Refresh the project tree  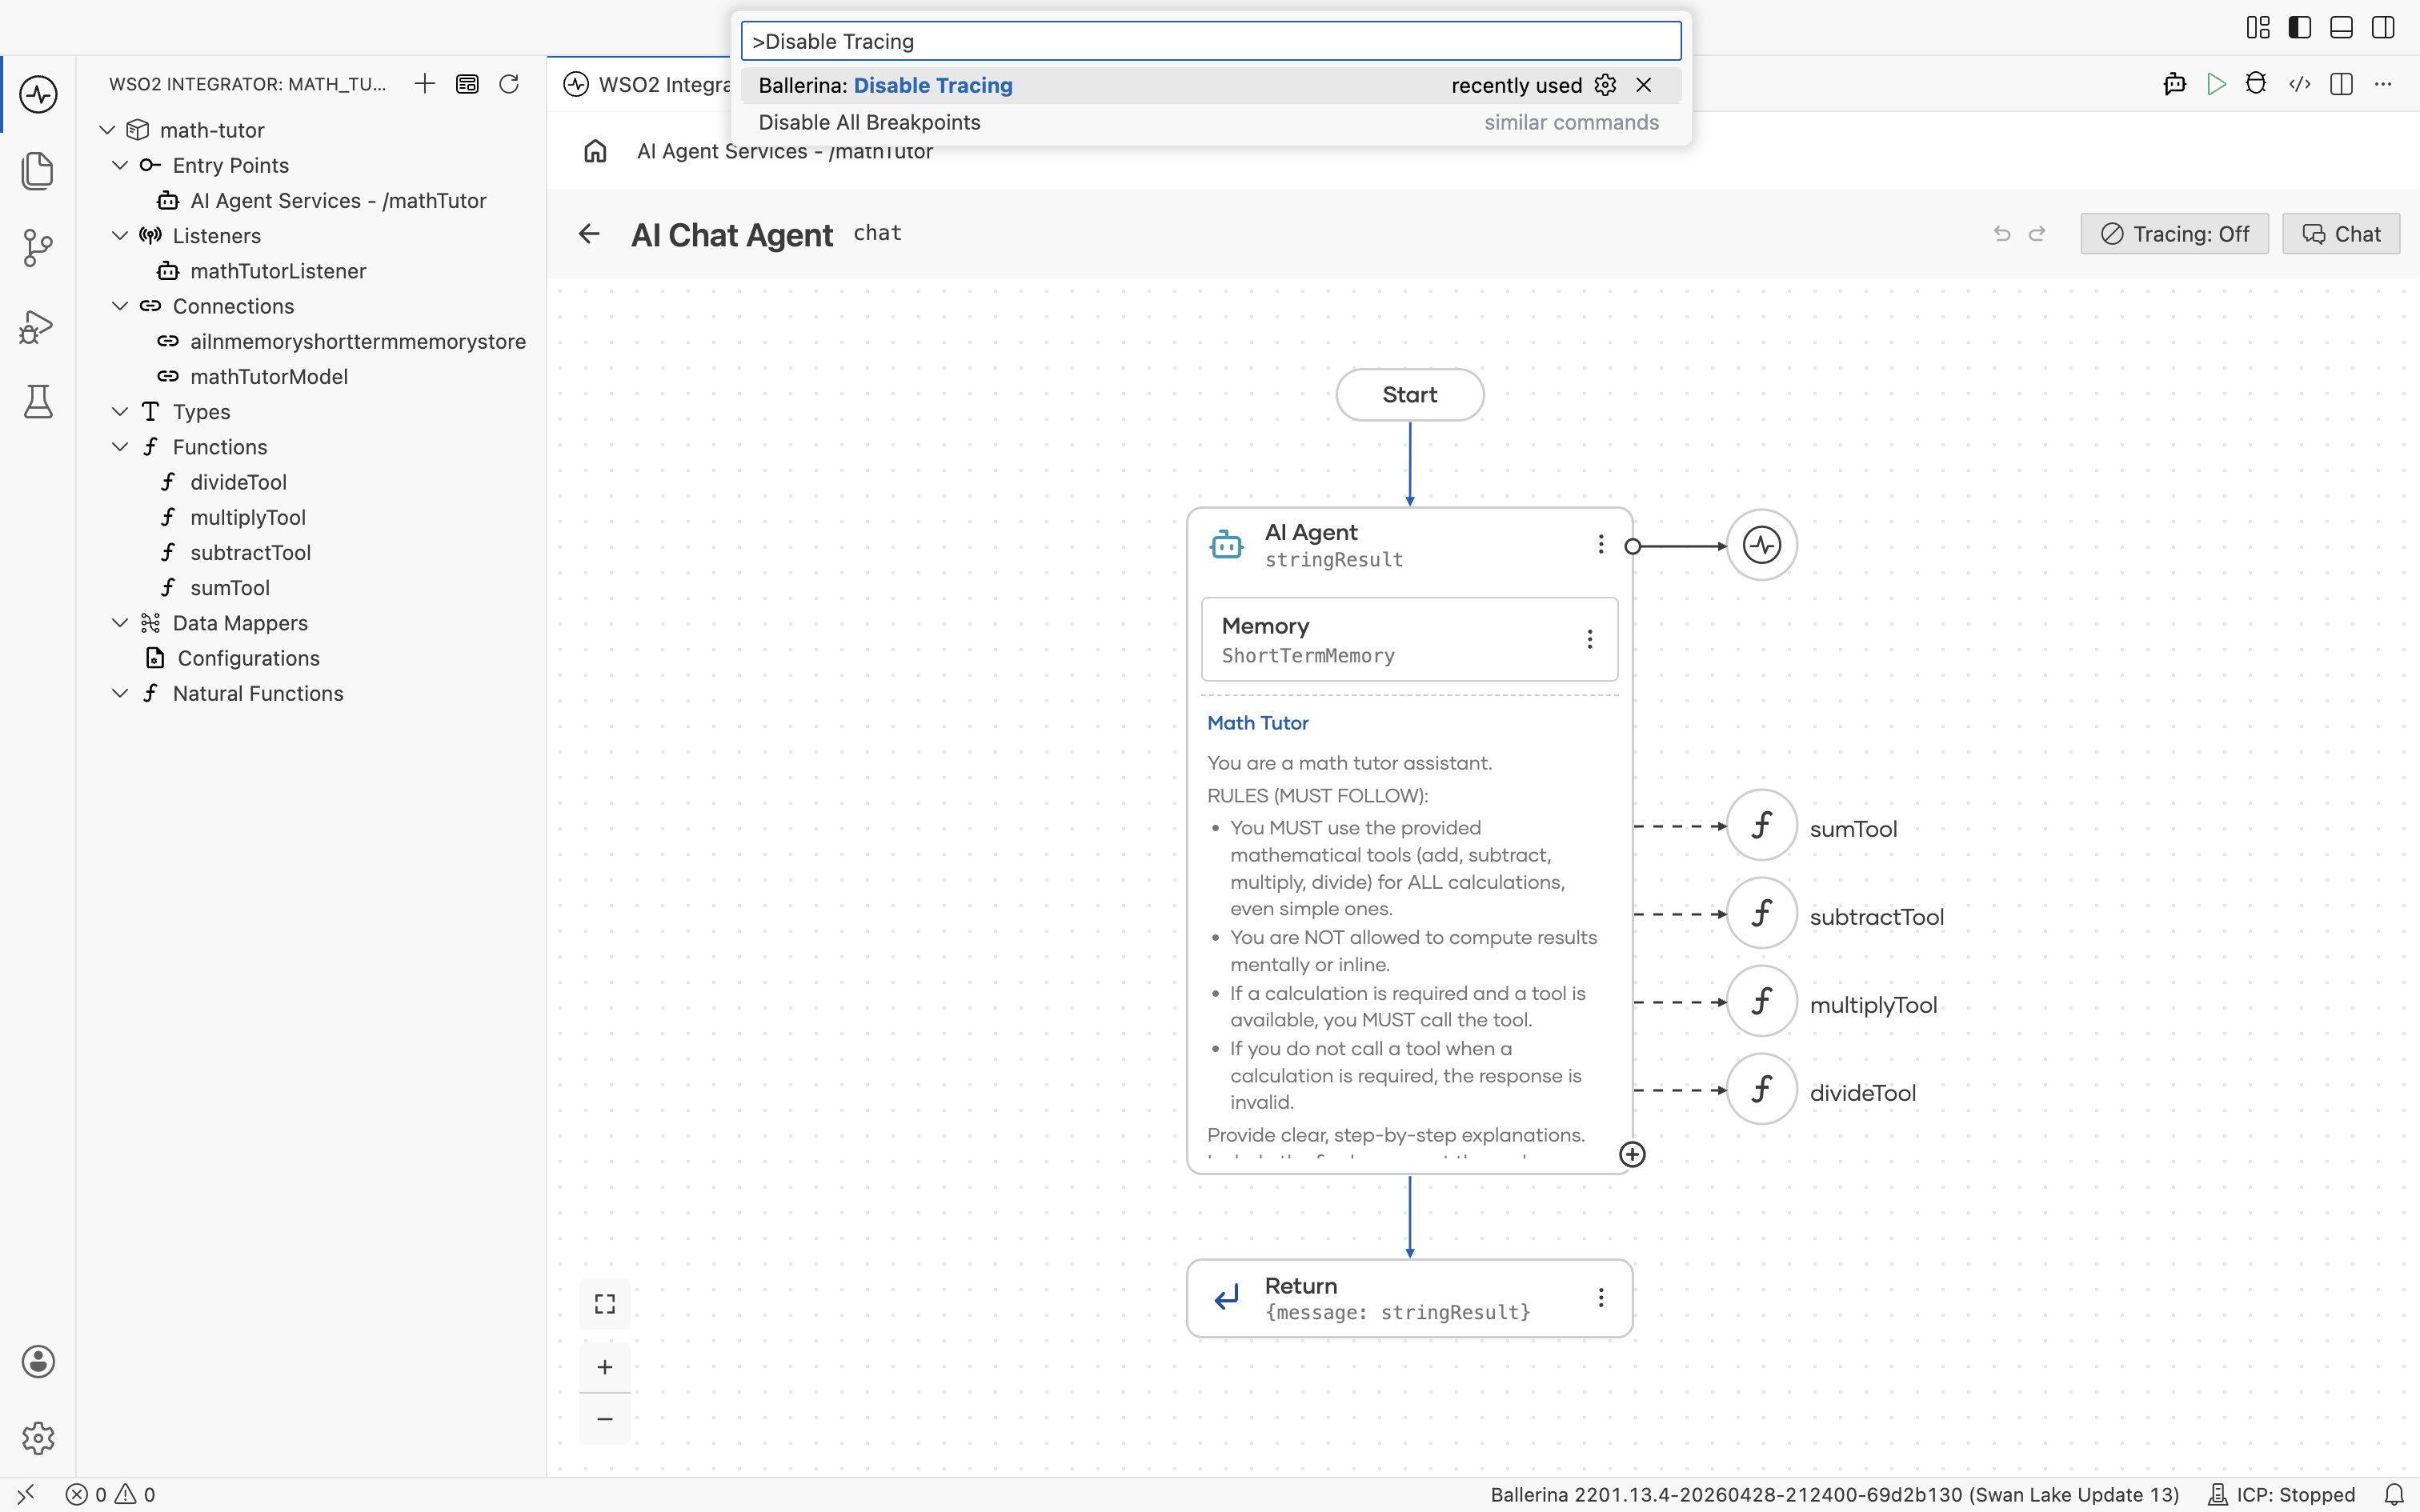(509, 84)
